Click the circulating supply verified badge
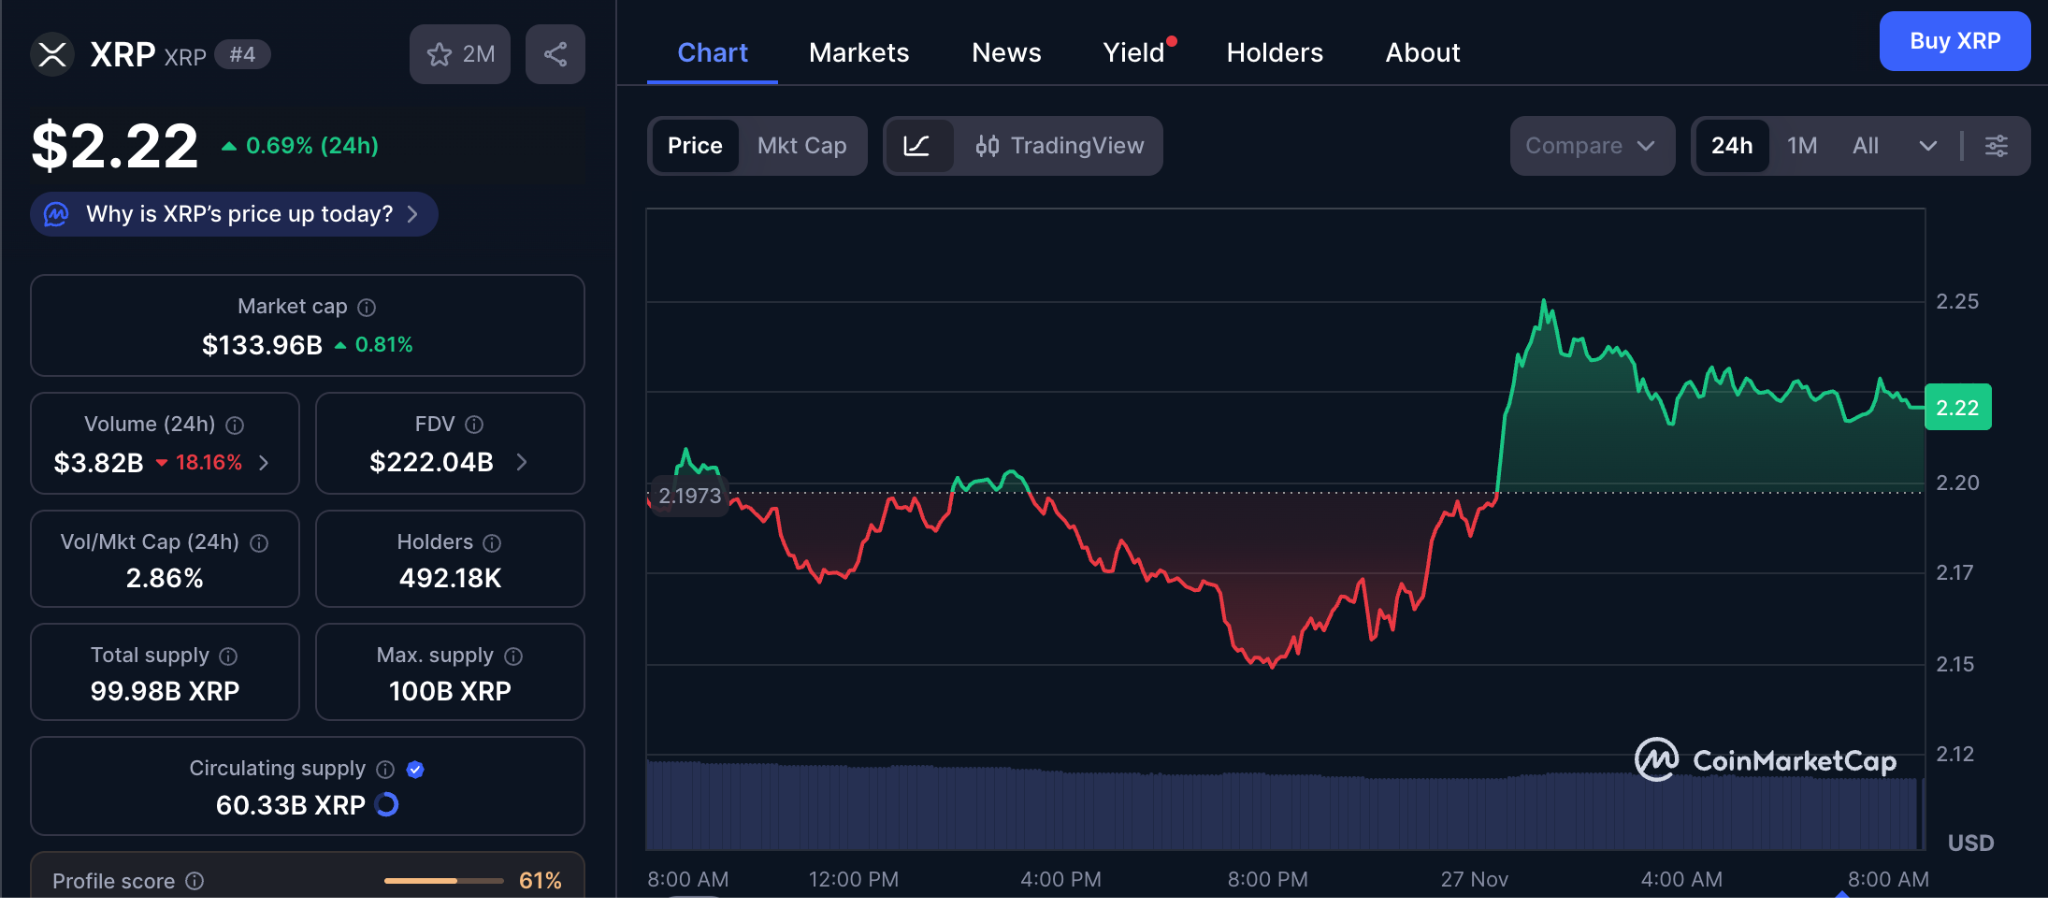Image resolution: width=2048 pixels, height=898 pixels. point(416,769)
